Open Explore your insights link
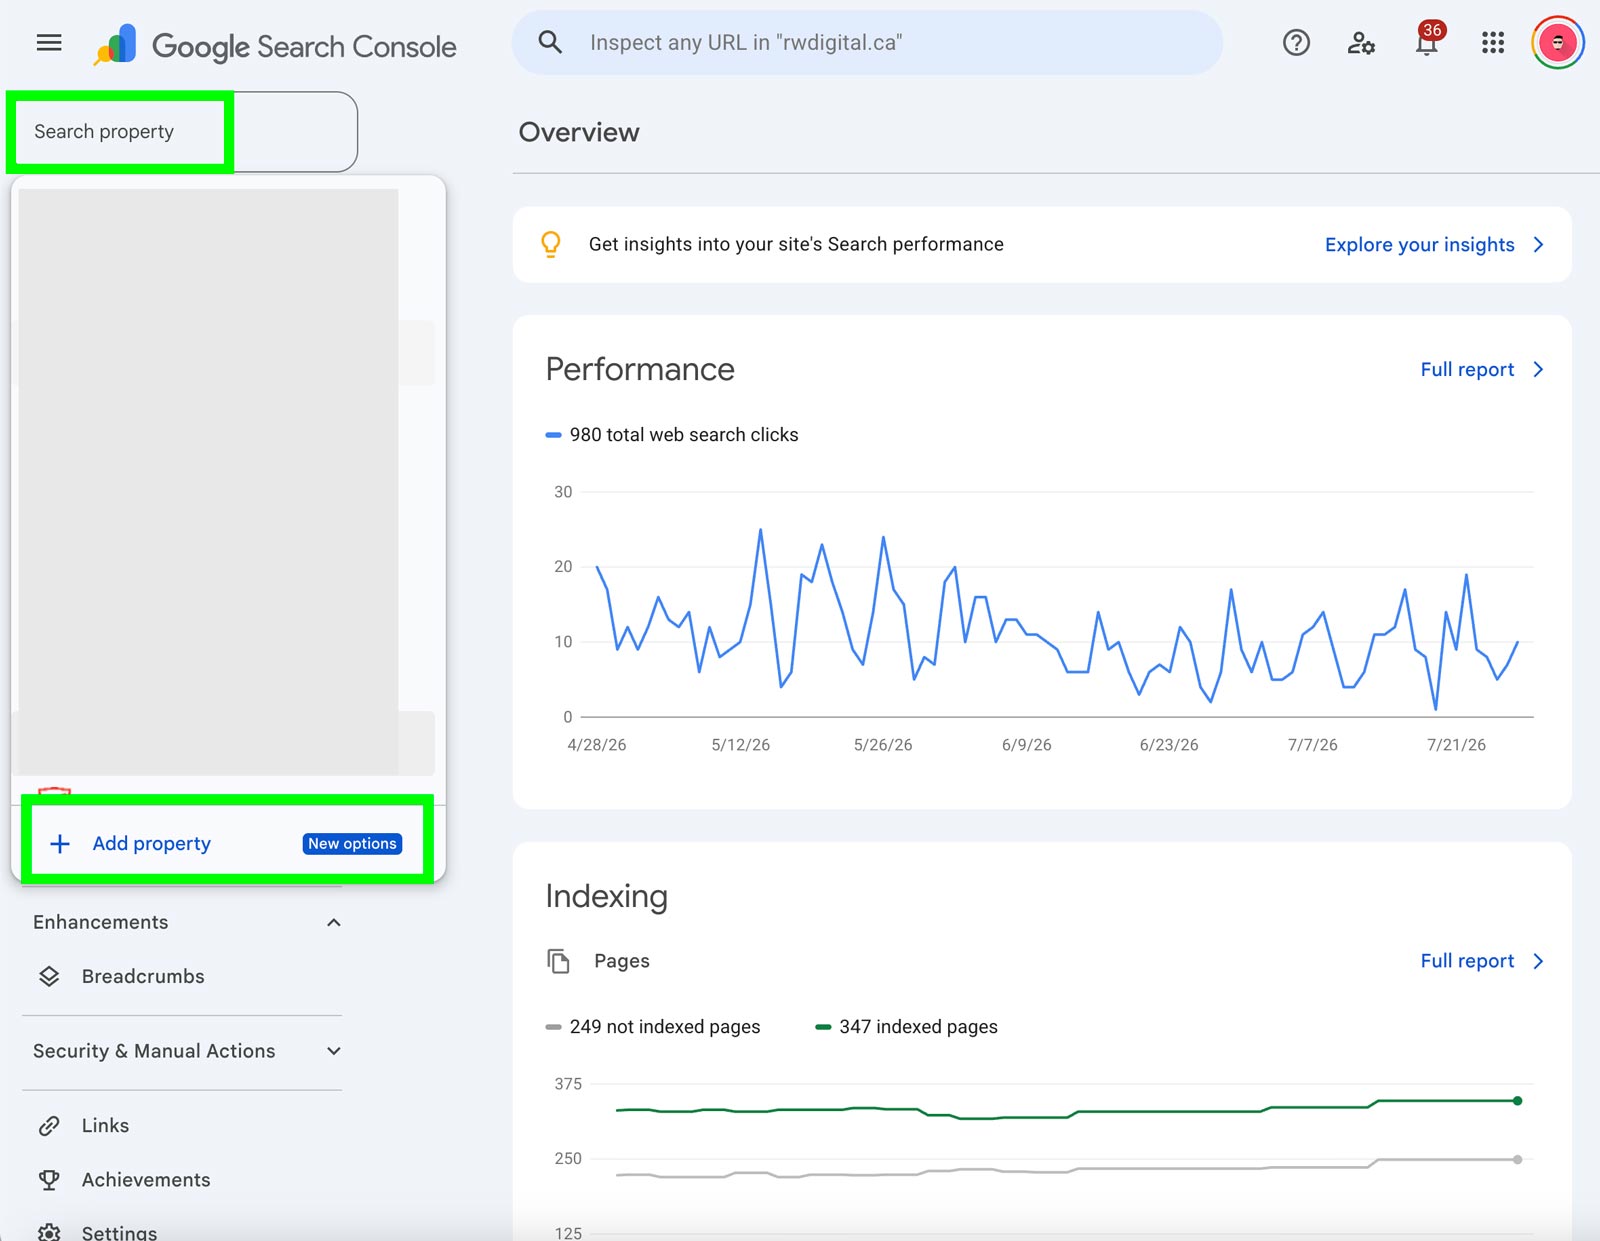Image resolution: width=1600 pixels, height=1241 pixels. click(x=1419, y=245)
